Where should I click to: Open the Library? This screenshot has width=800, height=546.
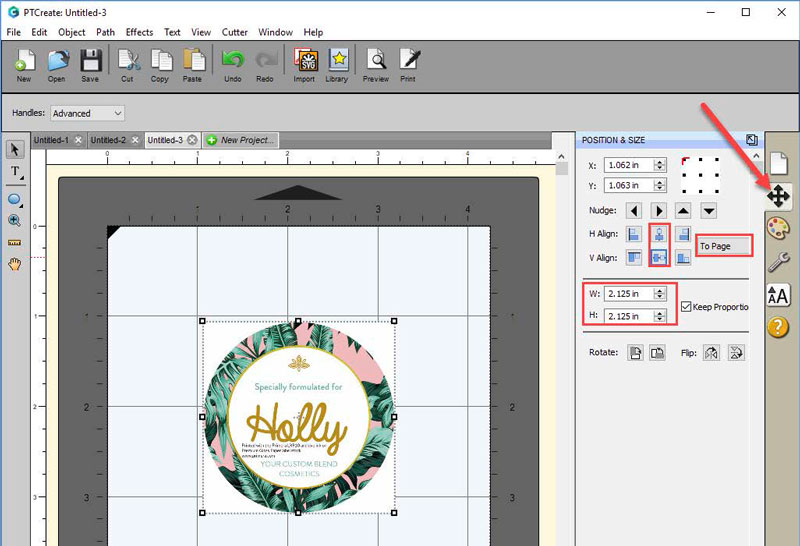click(x=337, y=65)
